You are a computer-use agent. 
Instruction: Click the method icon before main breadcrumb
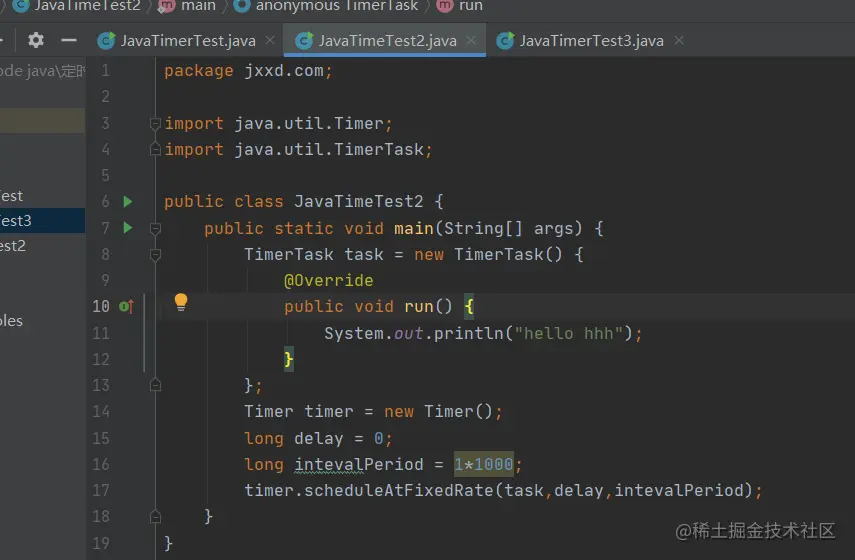[x=166, y=5]
